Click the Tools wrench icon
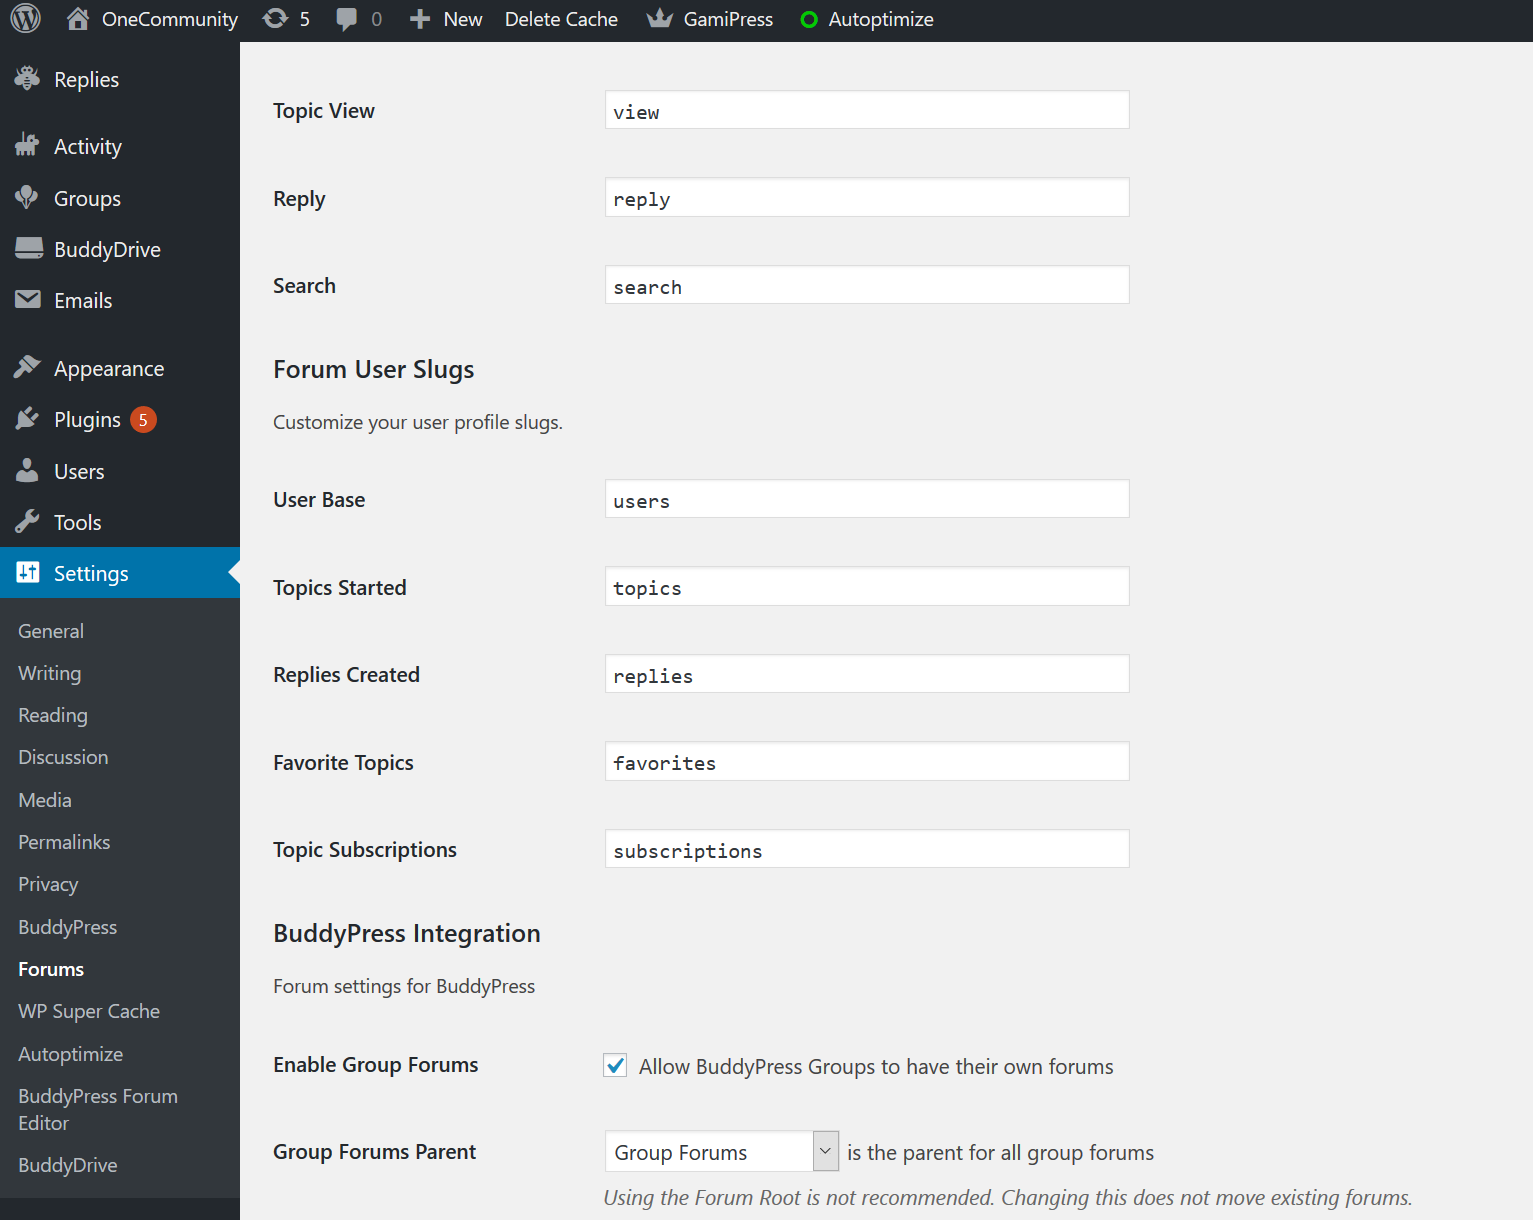 pyautogui.click(x=28, y=522)
